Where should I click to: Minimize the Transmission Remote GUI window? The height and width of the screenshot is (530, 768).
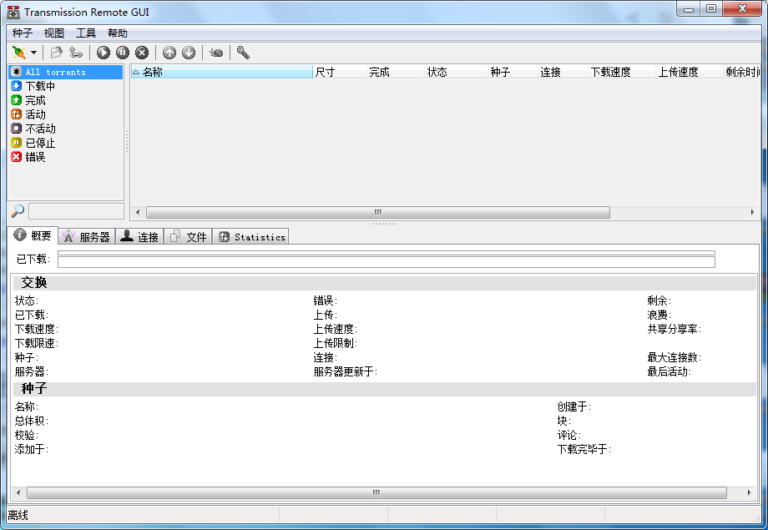[689, 9]
